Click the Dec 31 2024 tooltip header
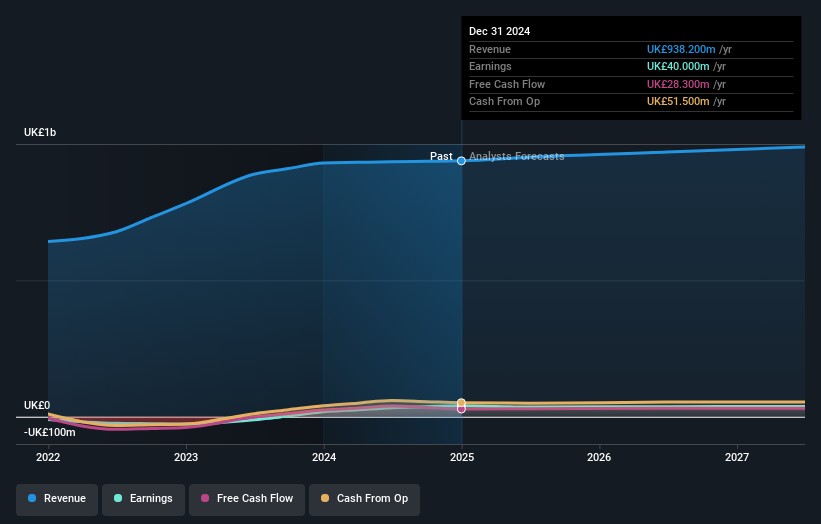This screenshot has width=821, height=524. point(499,31)
